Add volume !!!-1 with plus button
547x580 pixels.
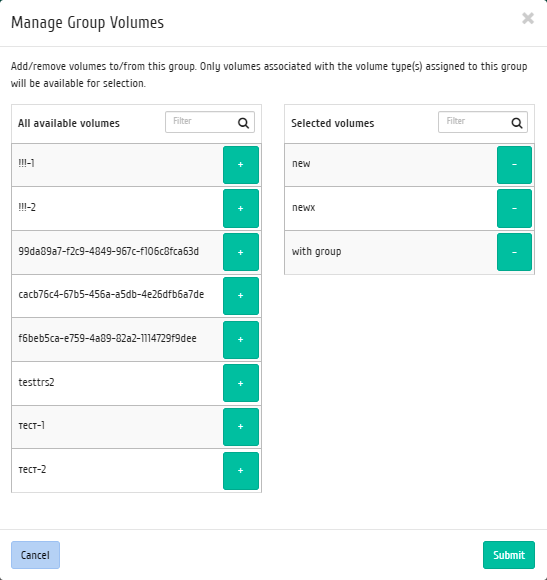(241, 165)
